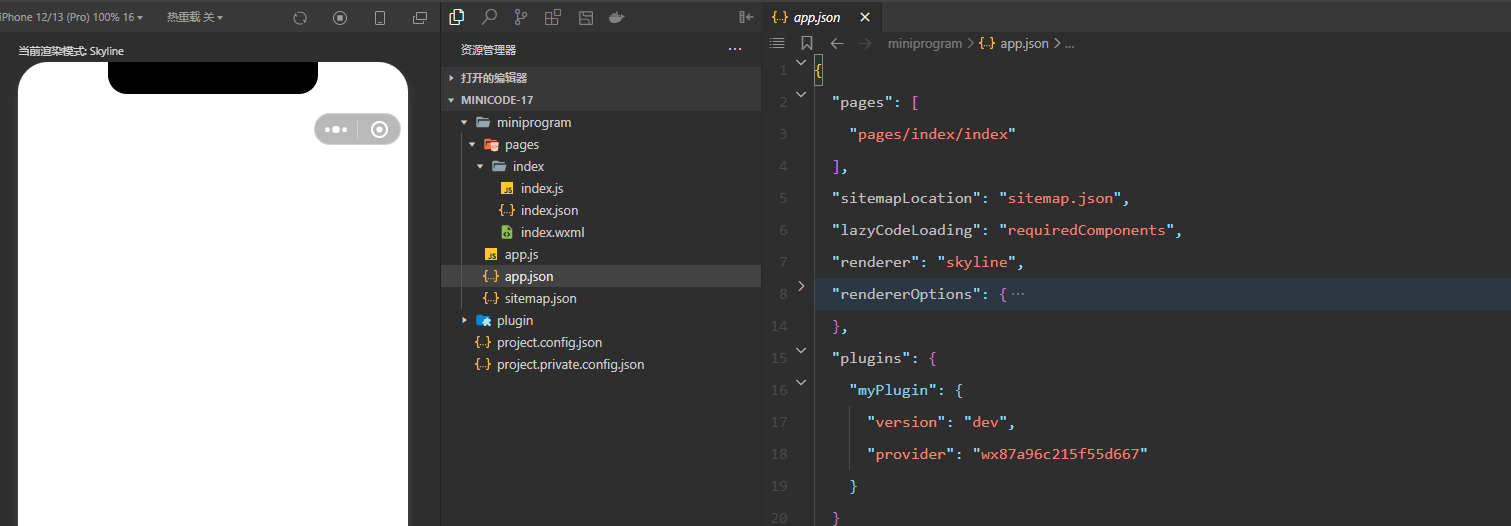Navigate forward with the right arrow
1511x526 pixels.
pos(865,43)
